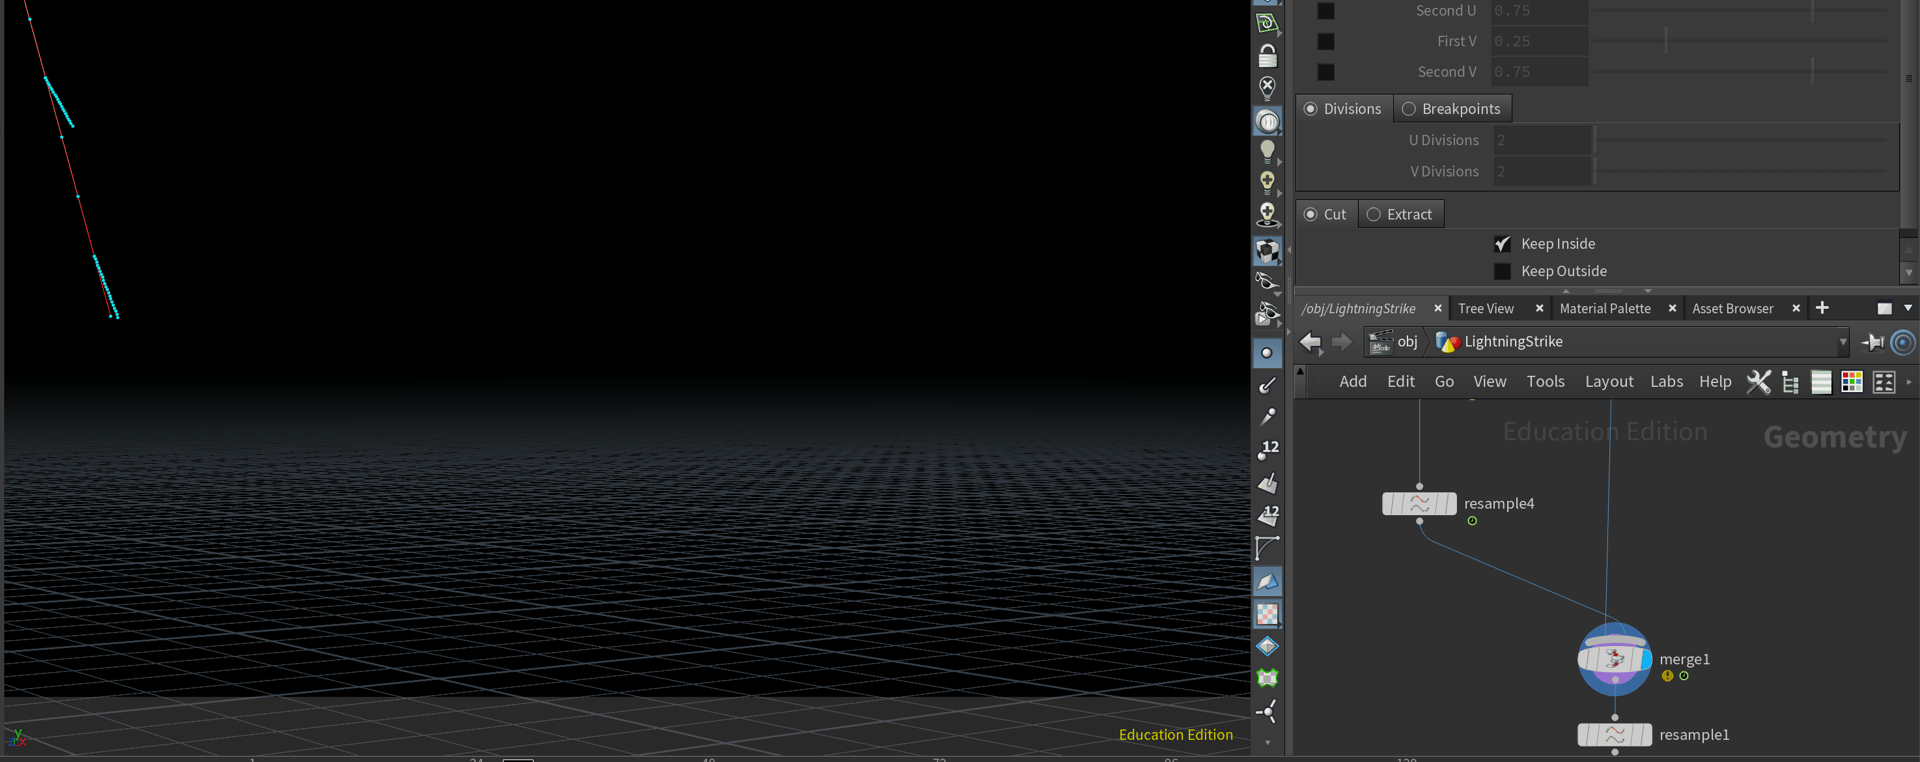This screenshot has width=1920, height=762.
Task: Toggle the highlighted lens shading icon
Action: click(1267, 121)
